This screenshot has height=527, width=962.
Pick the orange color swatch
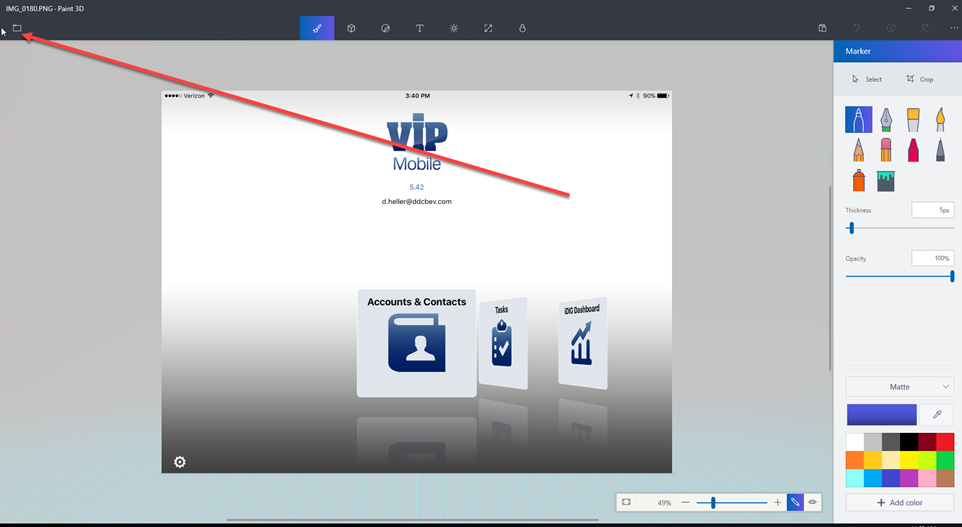tap(855, 460)
